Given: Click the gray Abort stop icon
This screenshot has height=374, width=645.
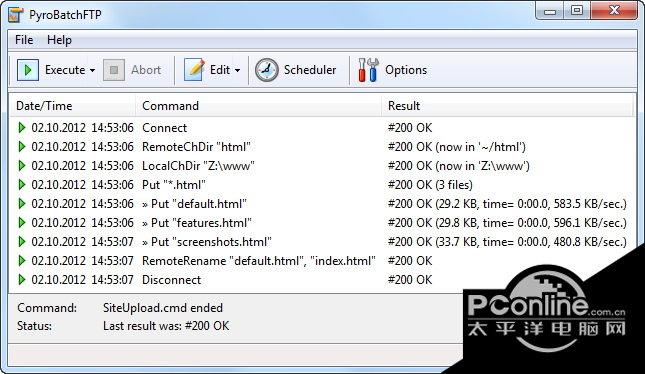Looking at the screenshot, I should 114,70.
